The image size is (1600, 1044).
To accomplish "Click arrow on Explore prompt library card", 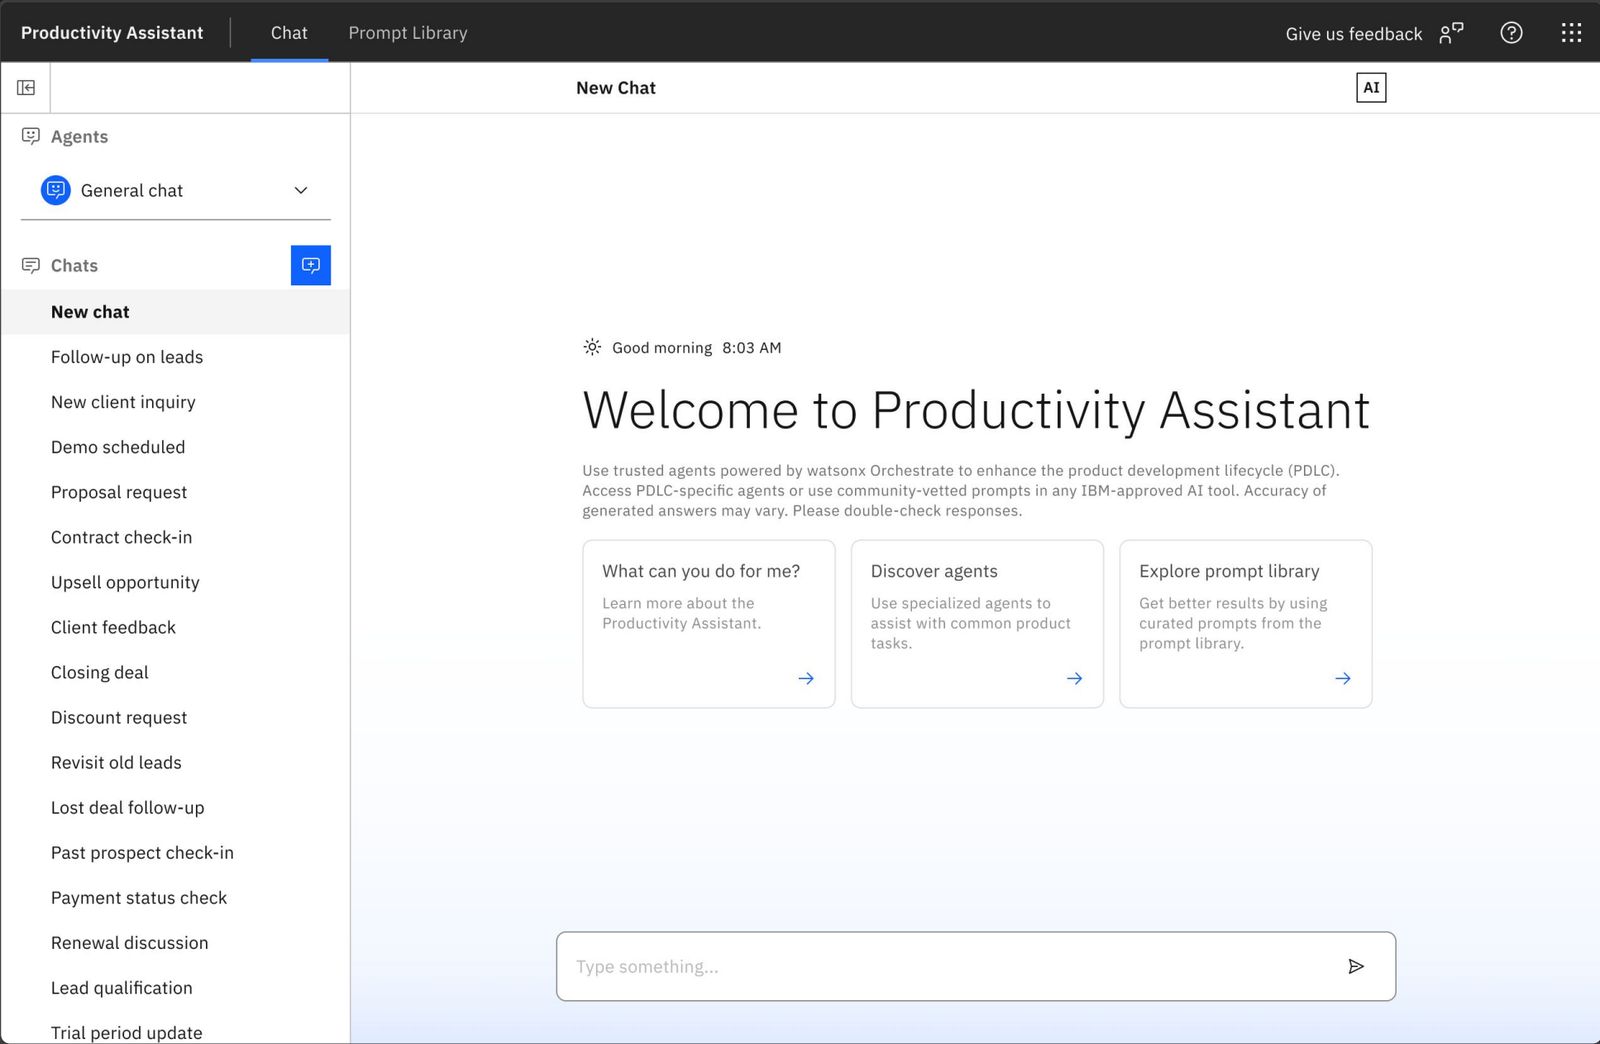I will (x=1343, y=678).
